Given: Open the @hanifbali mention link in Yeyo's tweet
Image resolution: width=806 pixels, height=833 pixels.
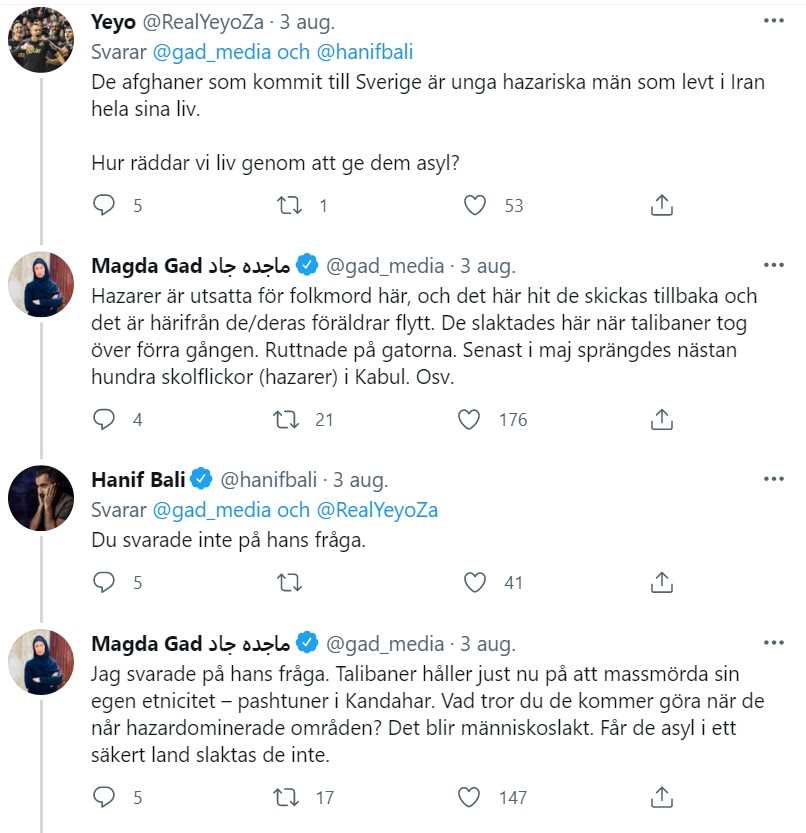Looking at the screenshot, I should click(366, 52).
